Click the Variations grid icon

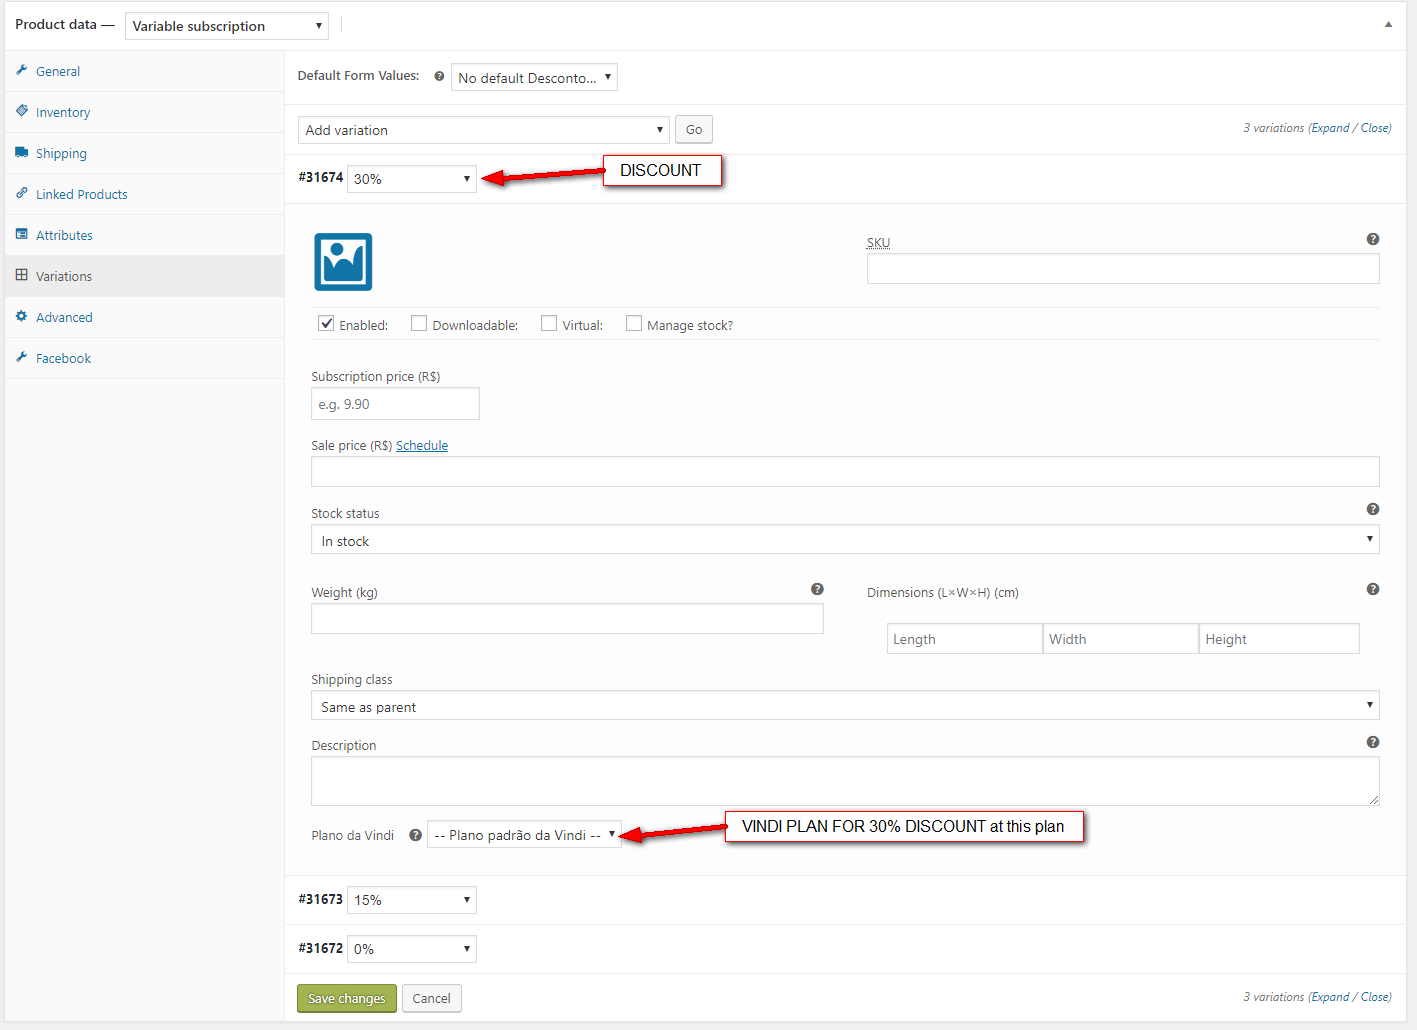point(22,275)
